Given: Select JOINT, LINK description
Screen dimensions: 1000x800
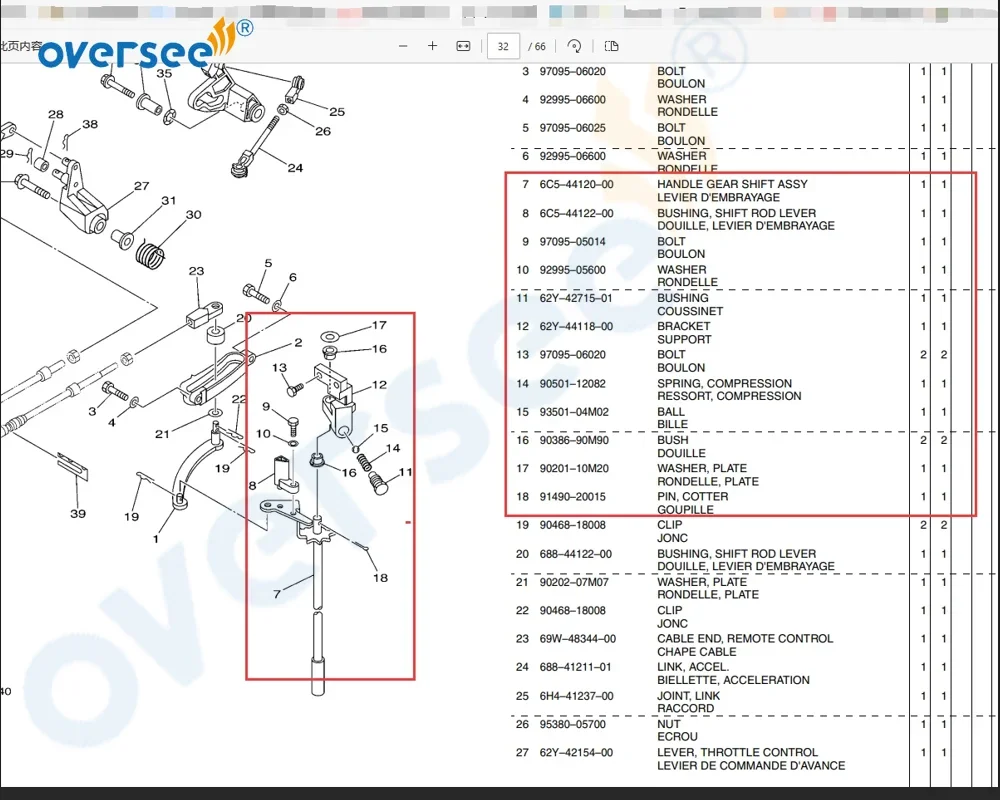Looking at the screenshot, I should [x=688, y=696].
